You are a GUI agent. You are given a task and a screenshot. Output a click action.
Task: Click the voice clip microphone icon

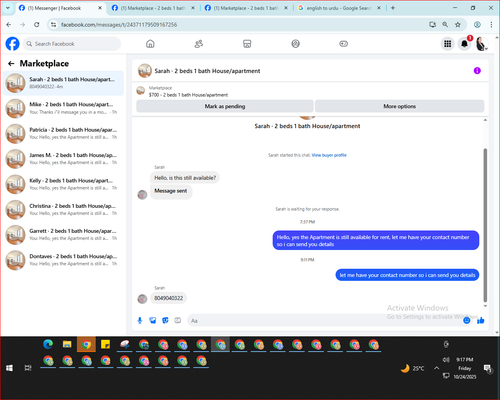(x=140, y=320)
